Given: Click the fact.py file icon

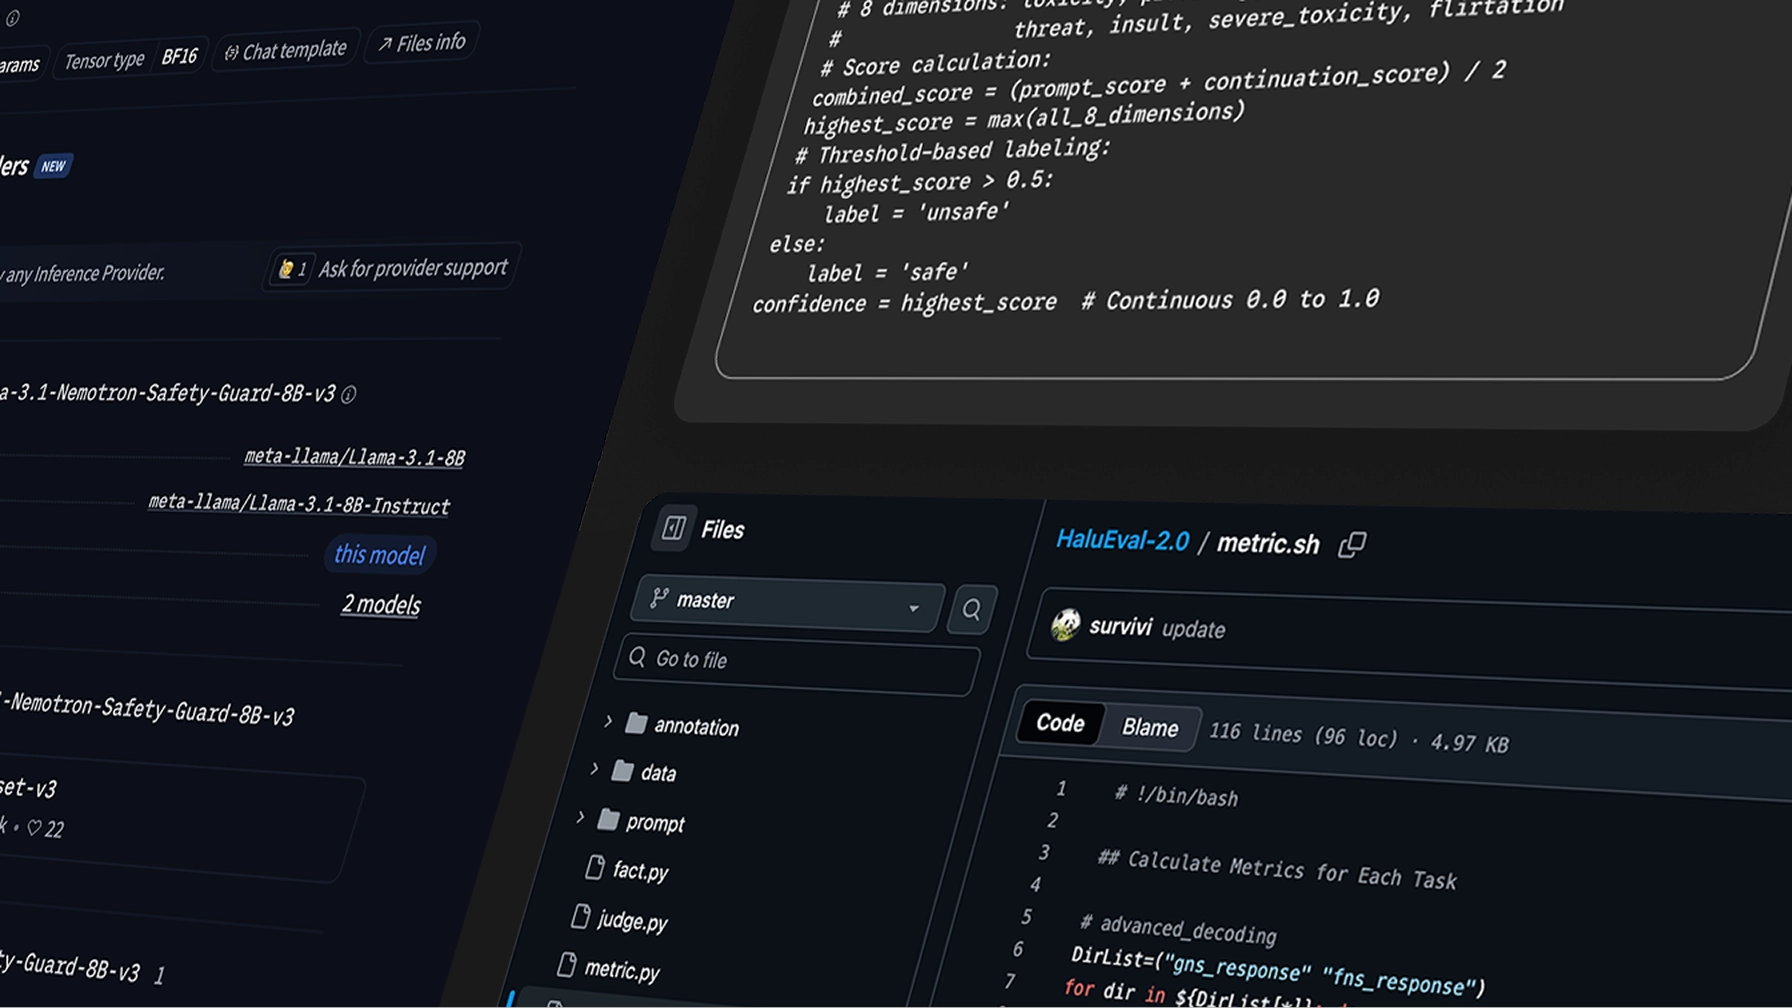Looking at the screenshot, I should pos(595,867).
